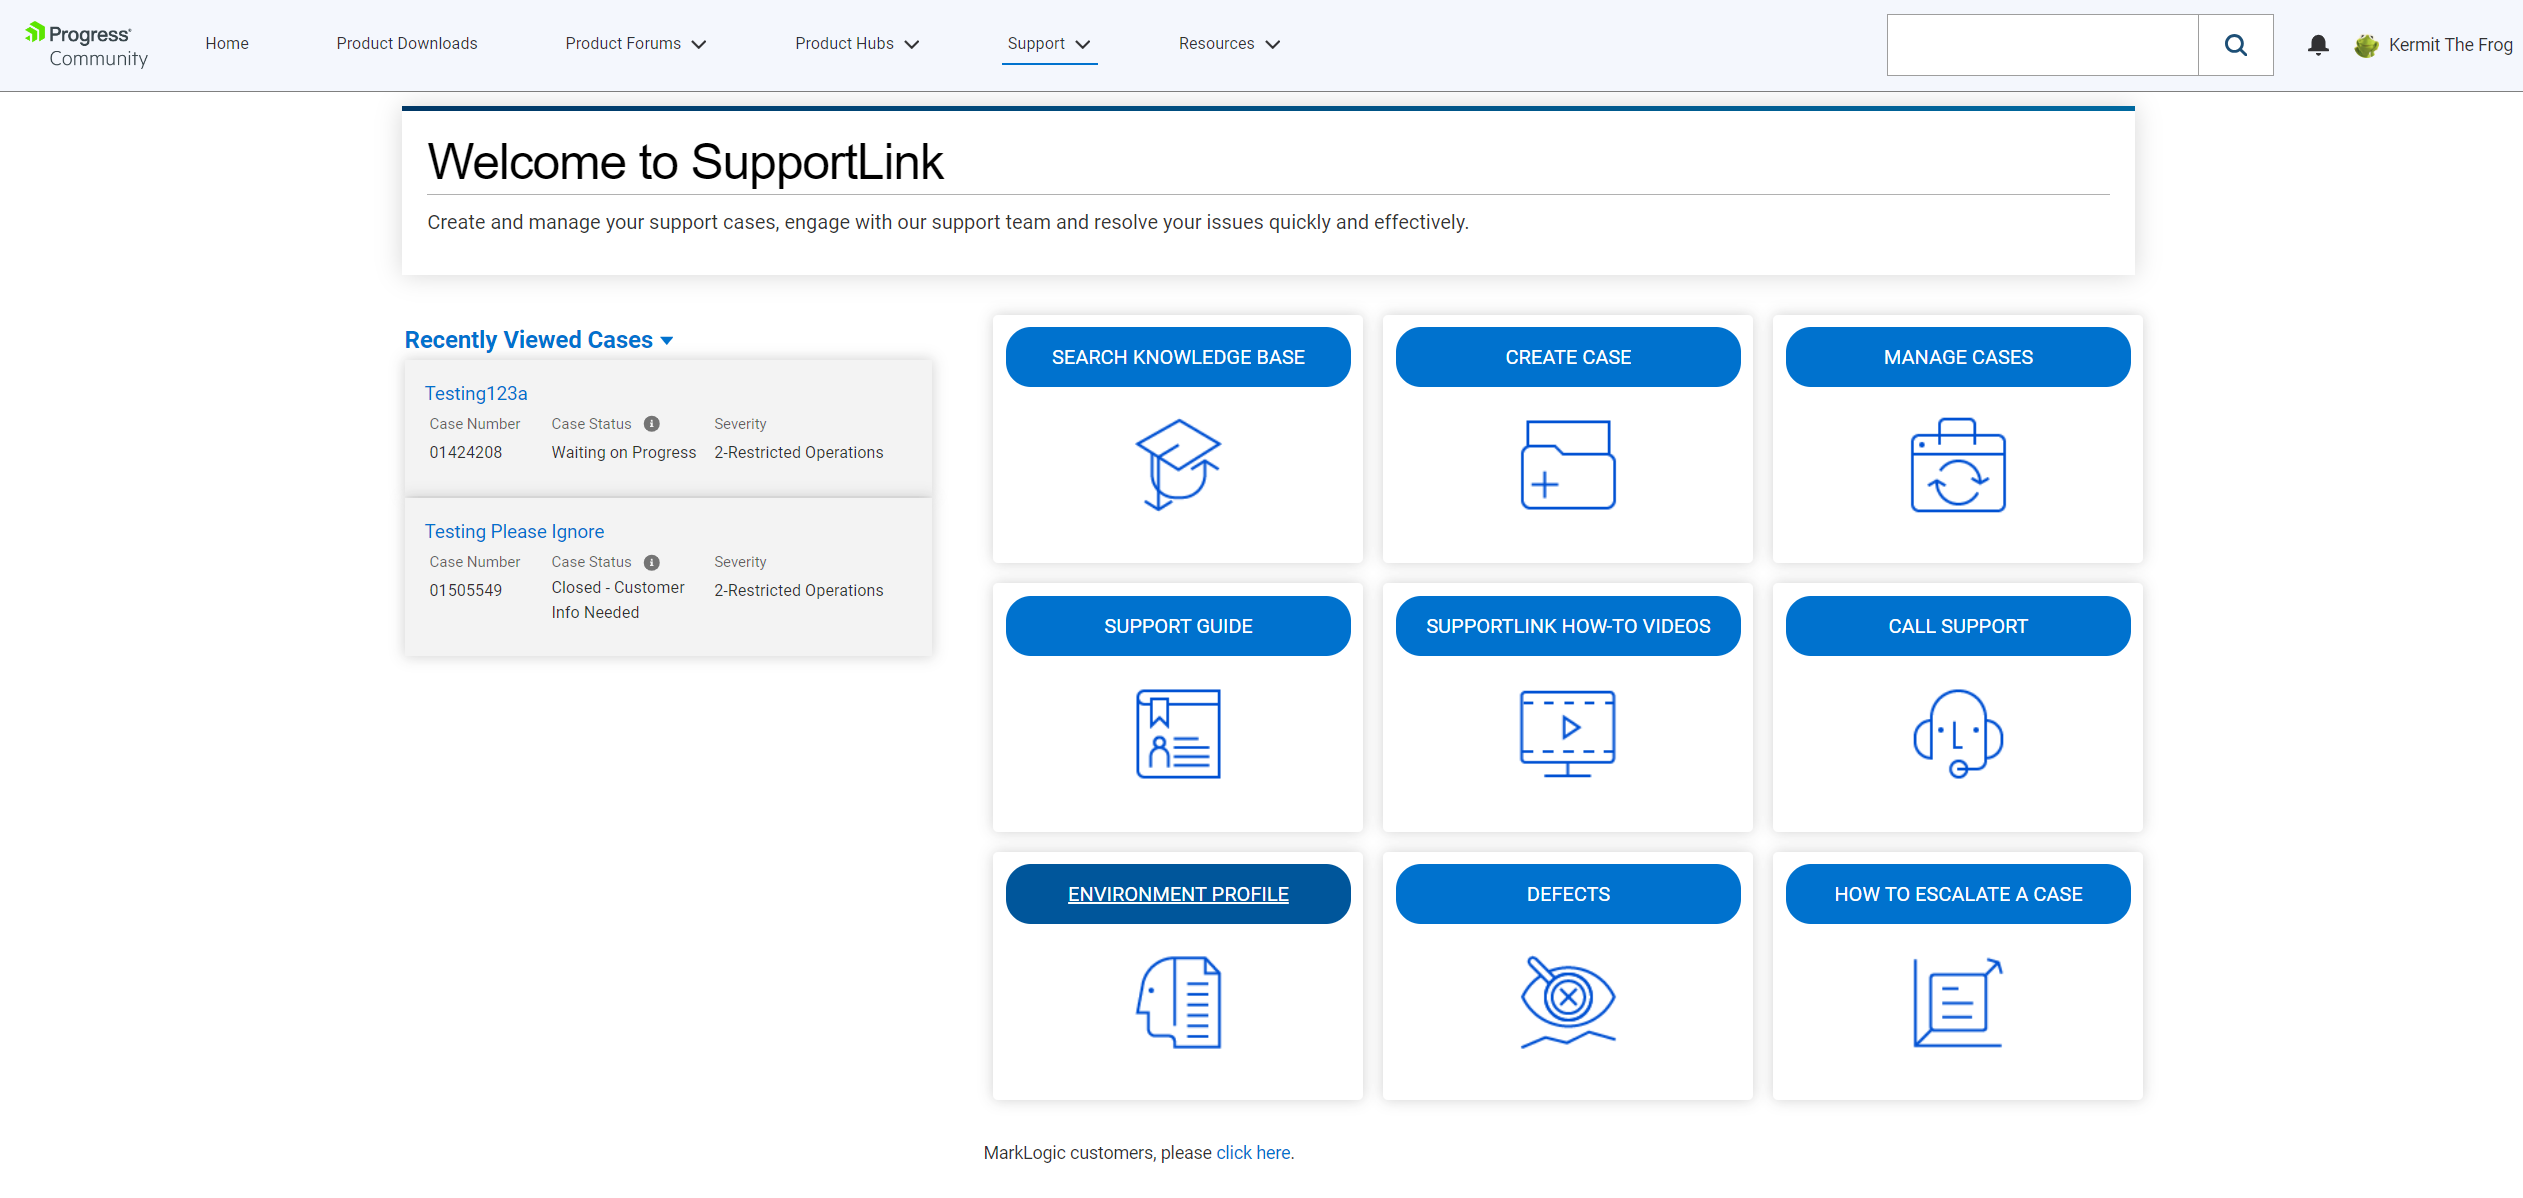Click the Call Support headset icon

1958,733
